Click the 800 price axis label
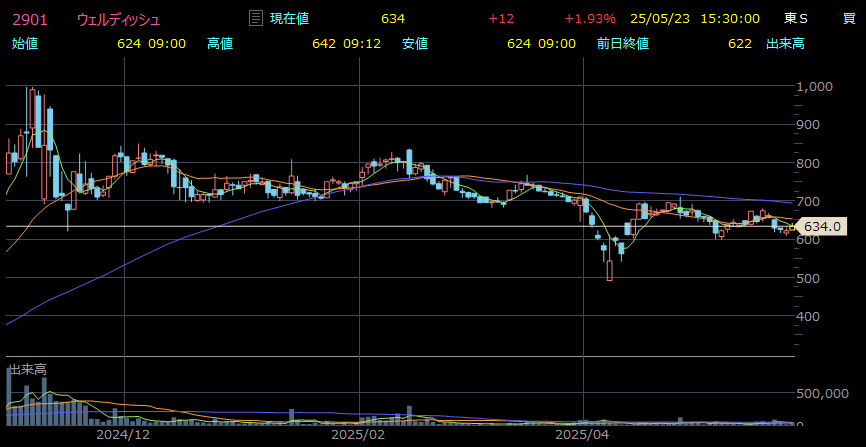The image size is (866, 447). coord(810,164)
